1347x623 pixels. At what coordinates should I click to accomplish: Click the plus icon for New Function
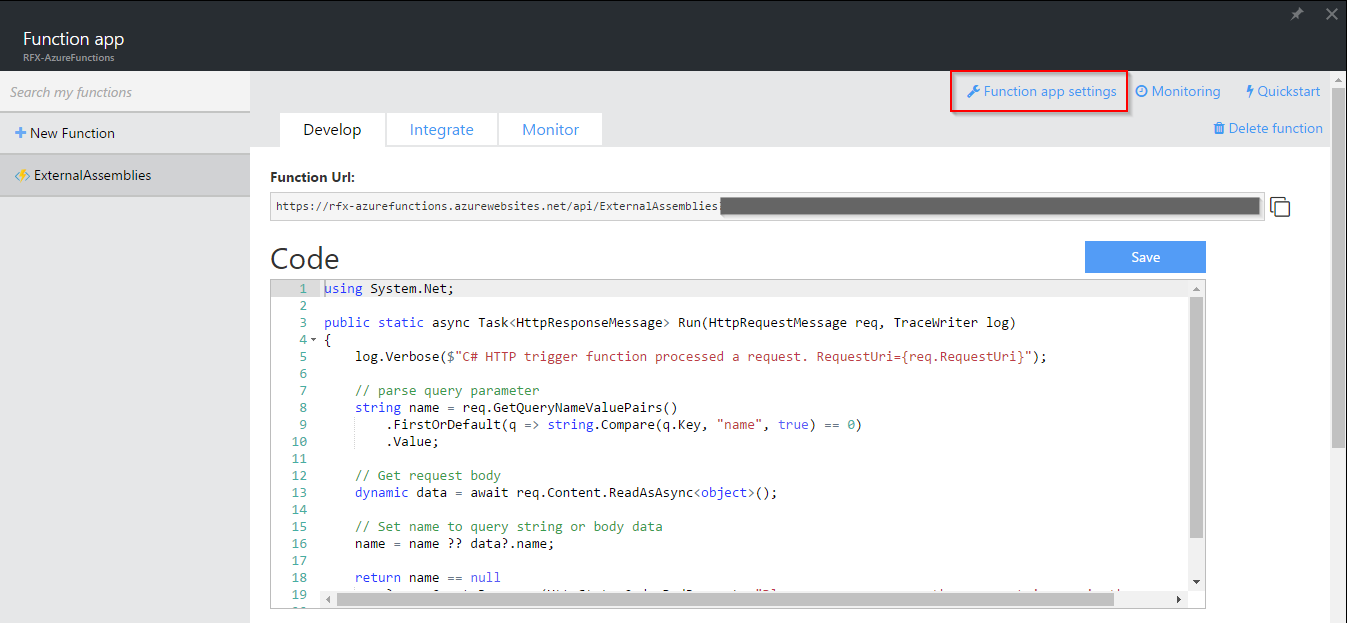pos(20,133)
